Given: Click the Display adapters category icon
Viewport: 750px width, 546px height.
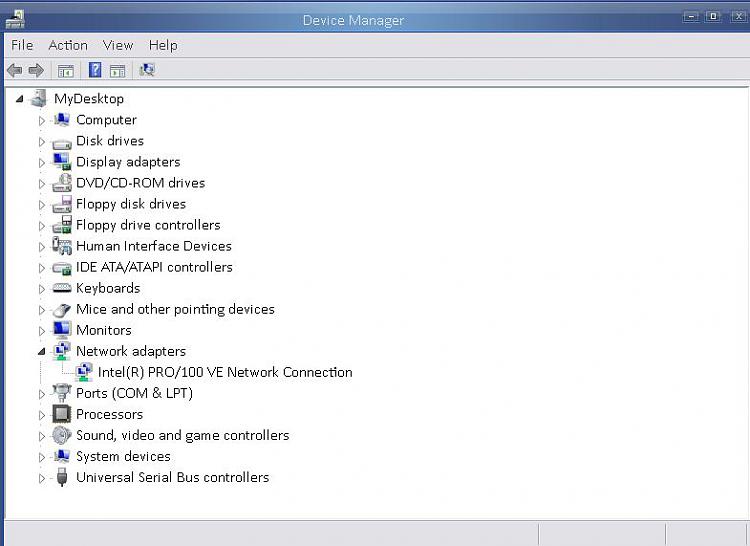Looking at the screenshot, I should coord(62,162).
